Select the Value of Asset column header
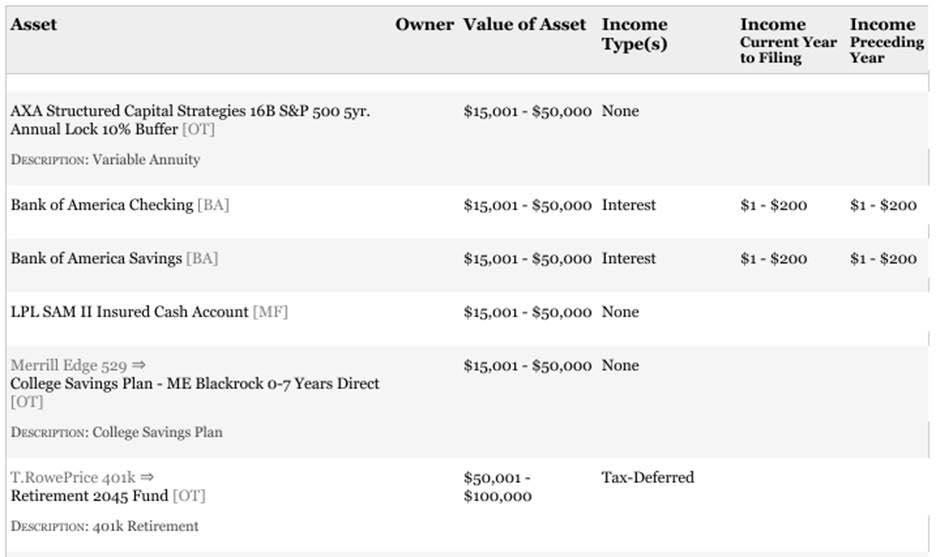Viewport: 936px width, 557px height. click(x=525, y=25)
